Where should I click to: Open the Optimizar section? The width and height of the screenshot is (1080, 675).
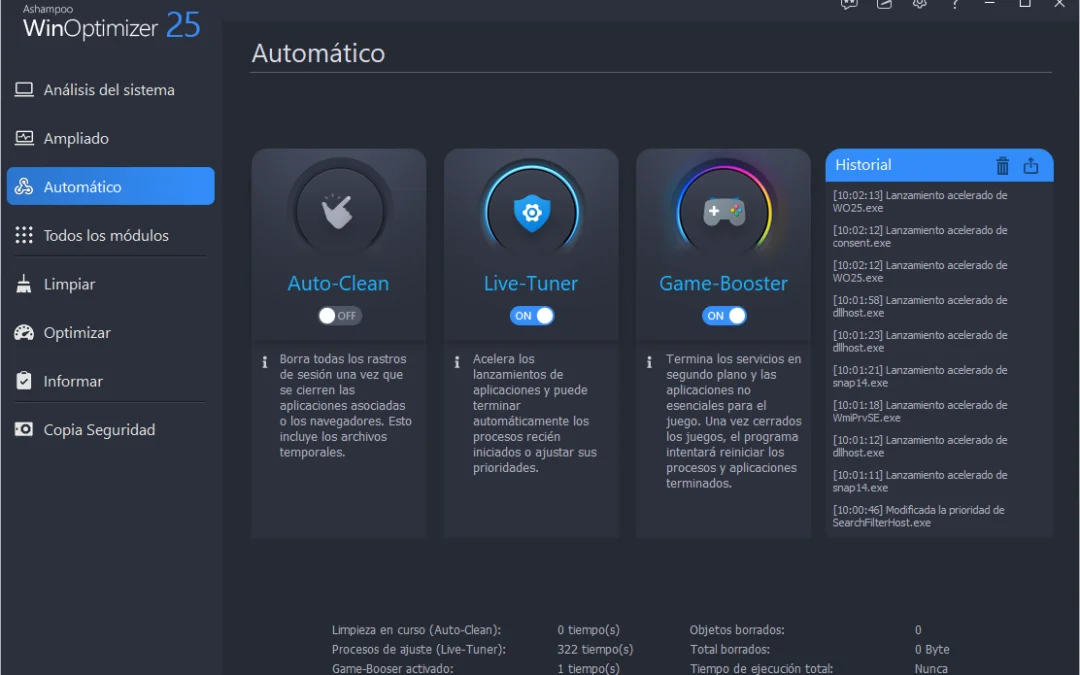click(x=110, y=333)
